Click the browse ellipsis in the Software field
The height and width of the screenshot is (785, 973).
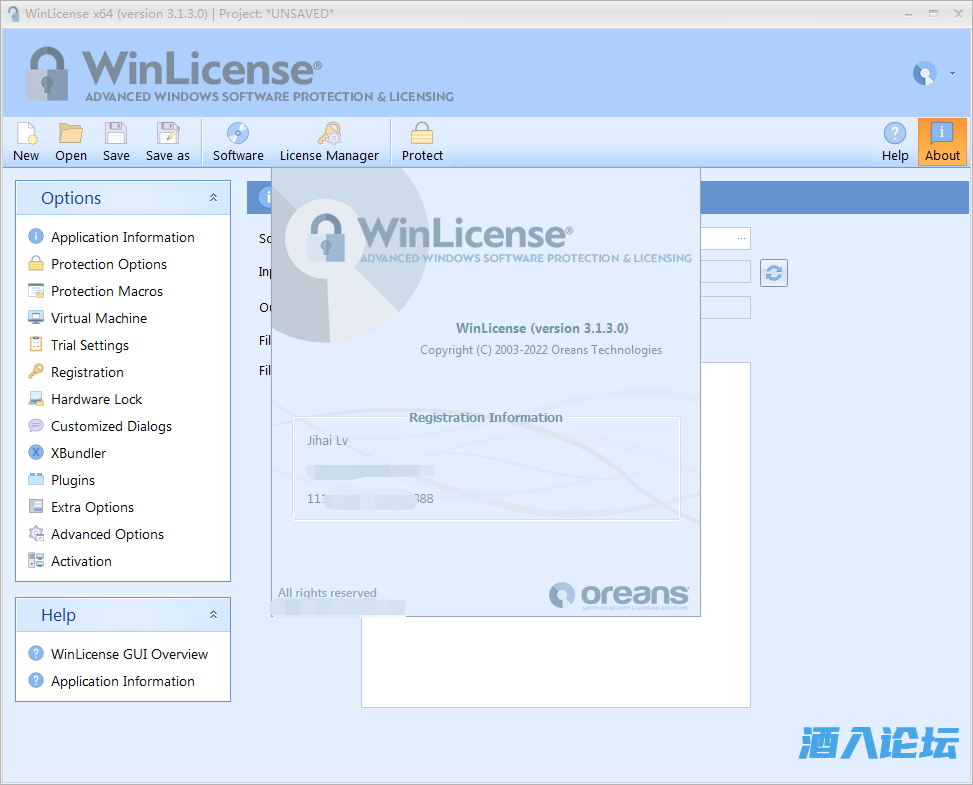pyautogui.click(x=741, y=238)
